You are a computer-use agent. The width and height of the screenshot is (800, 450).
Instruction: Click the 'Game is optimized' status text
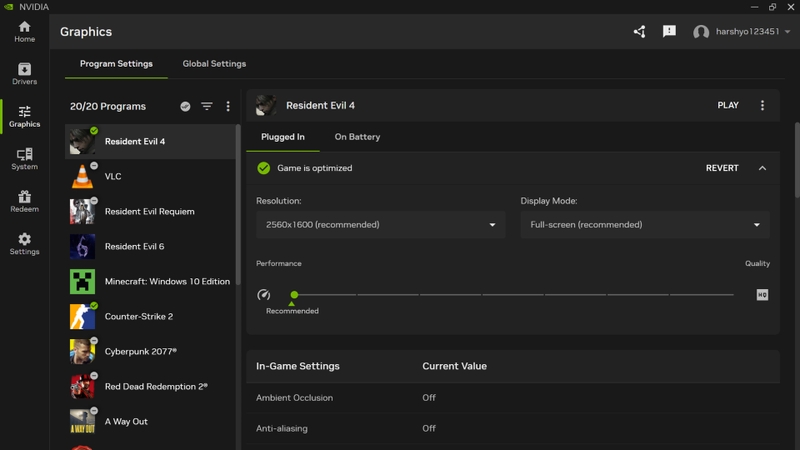click(314, 168)
